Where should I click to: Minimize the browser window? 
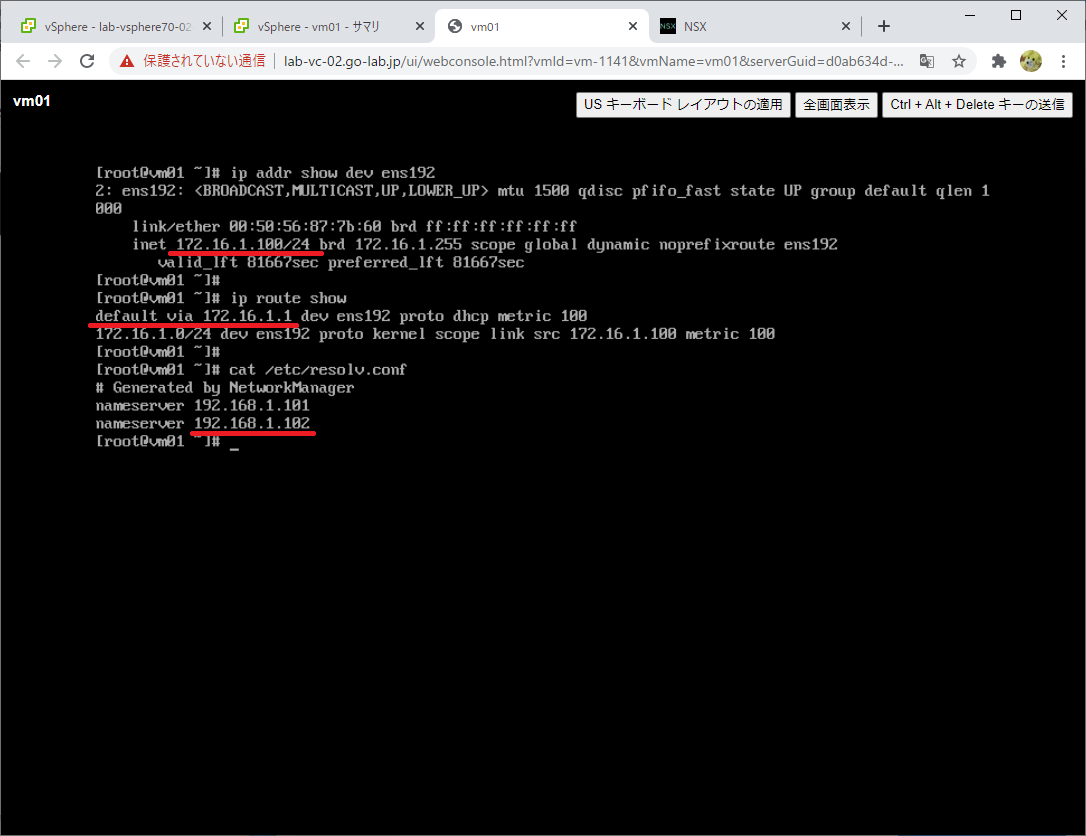coord(970,15)
